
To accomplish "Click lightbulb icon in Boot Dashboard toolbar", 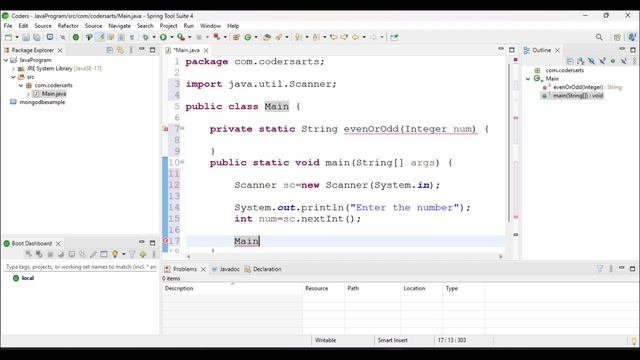I will pos(115,254).
